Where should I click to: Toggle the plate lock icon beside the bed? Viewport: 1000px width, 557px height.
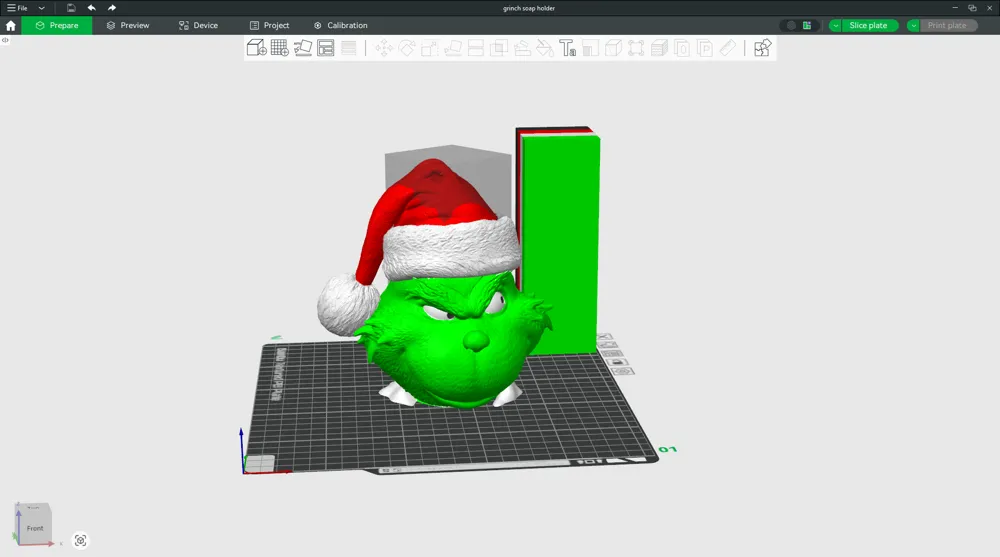tap(615, 362)
